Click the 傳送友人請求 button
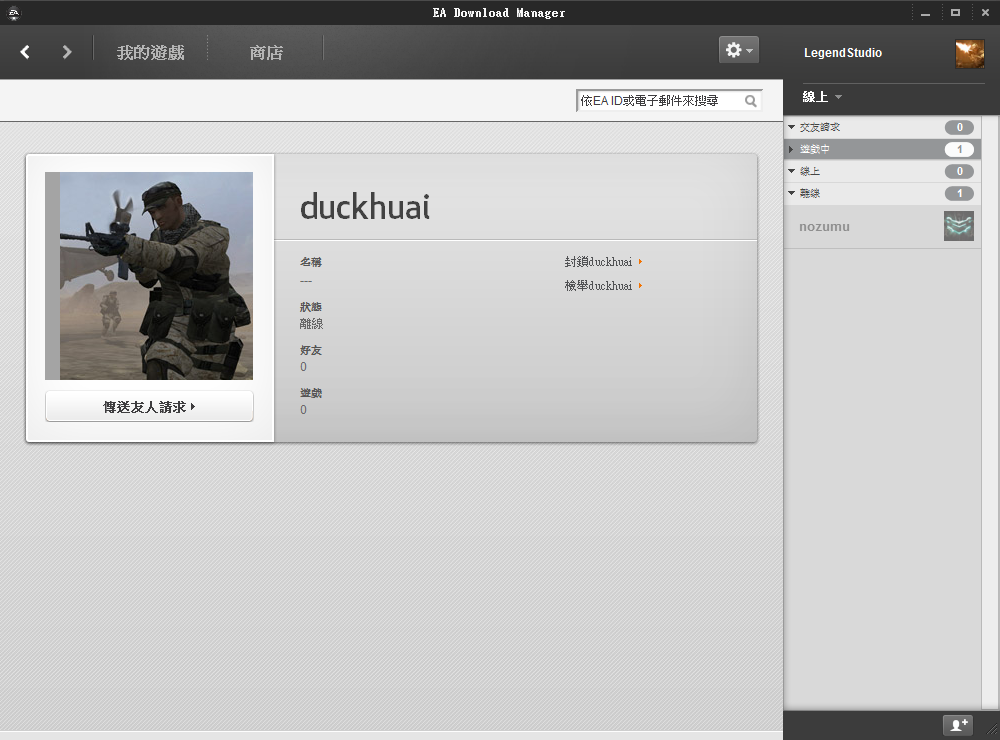This screenshot has height=740, width=1000. [x=149, y=407]
